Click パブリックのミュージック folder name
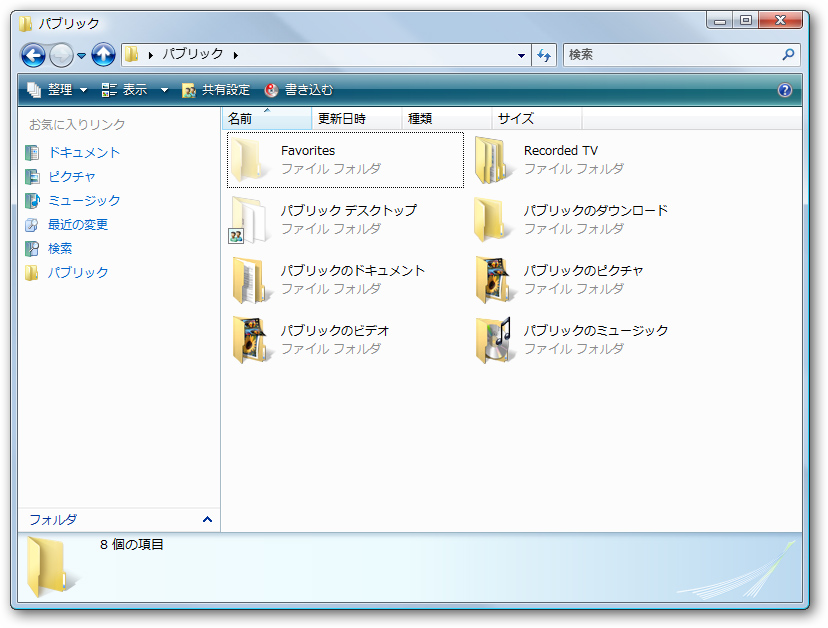The height and width of the screenshot is (628, 828). tap(596, 331)
